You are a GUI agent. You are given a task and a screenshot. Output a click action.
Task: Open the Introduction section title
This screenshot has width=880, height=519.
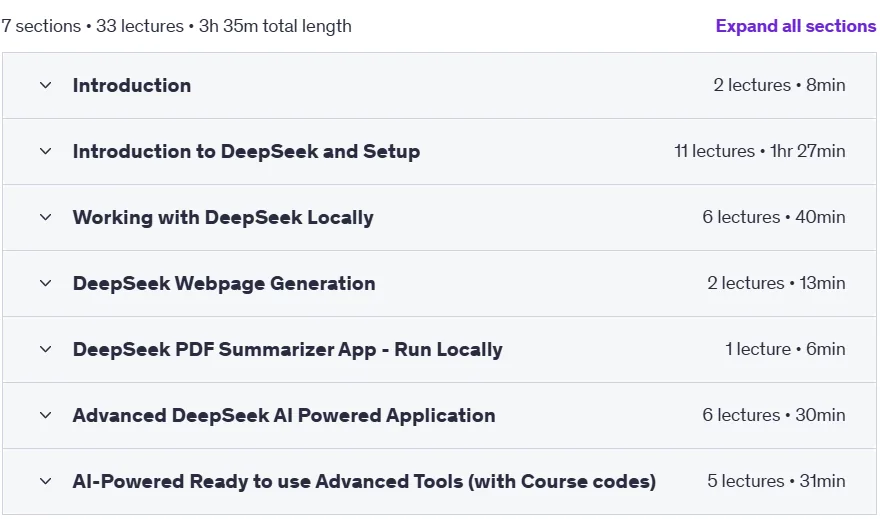(x=132, y=85)
